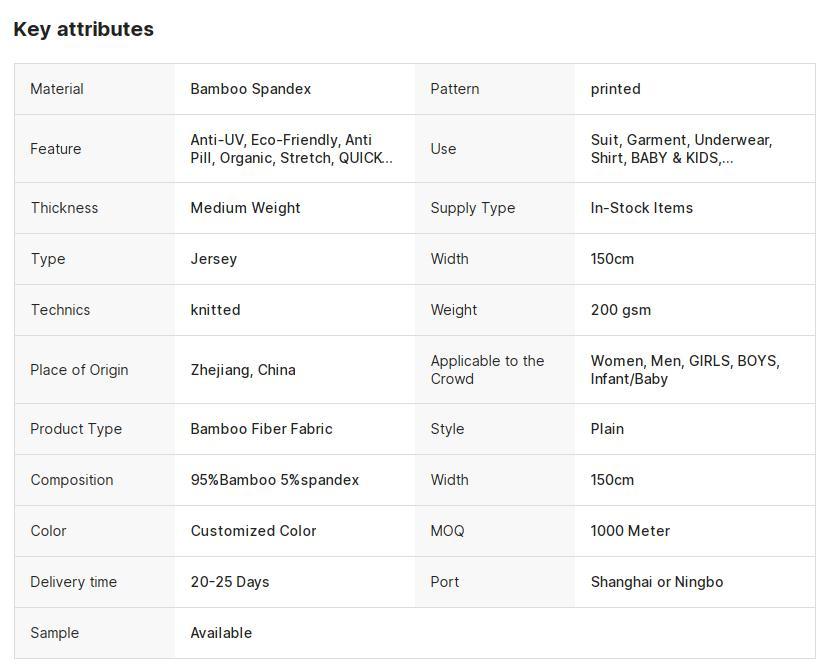Select the Jersey type value
The width and height of the screenshot is (829, 669).
pyautogui.click(x=213, y=259)
